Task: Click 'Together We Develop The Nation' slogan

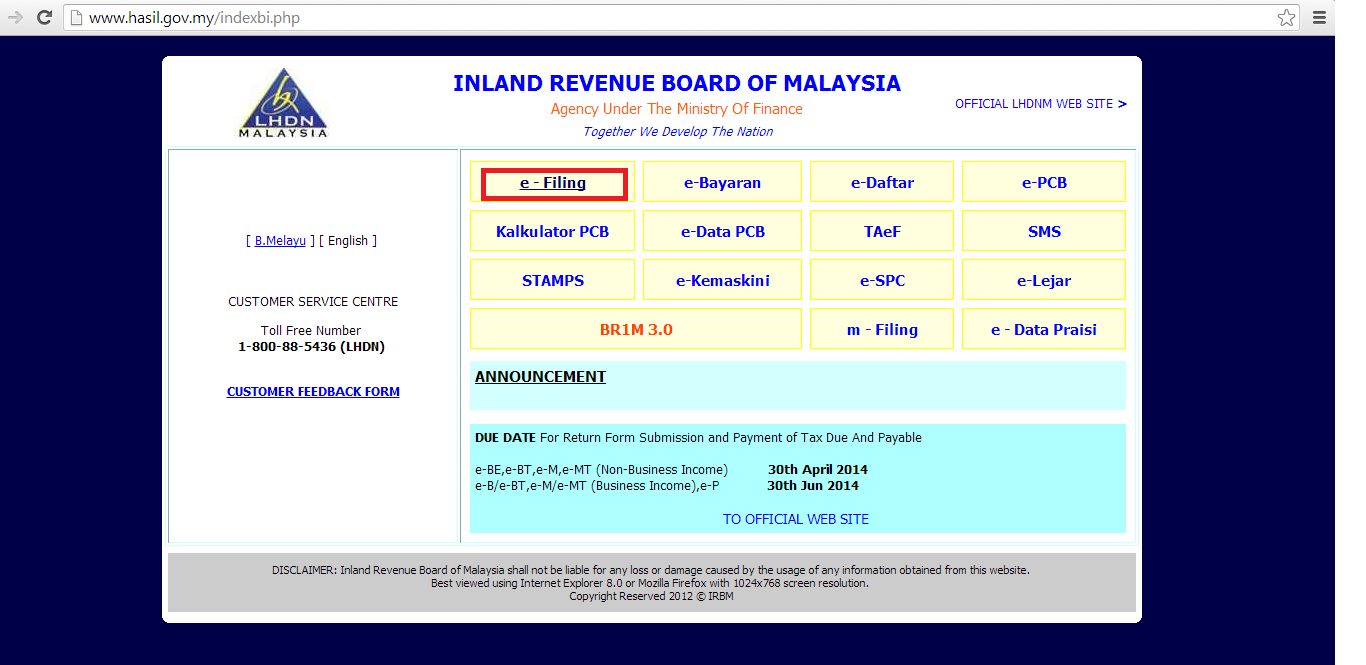Action: point(678,132)
